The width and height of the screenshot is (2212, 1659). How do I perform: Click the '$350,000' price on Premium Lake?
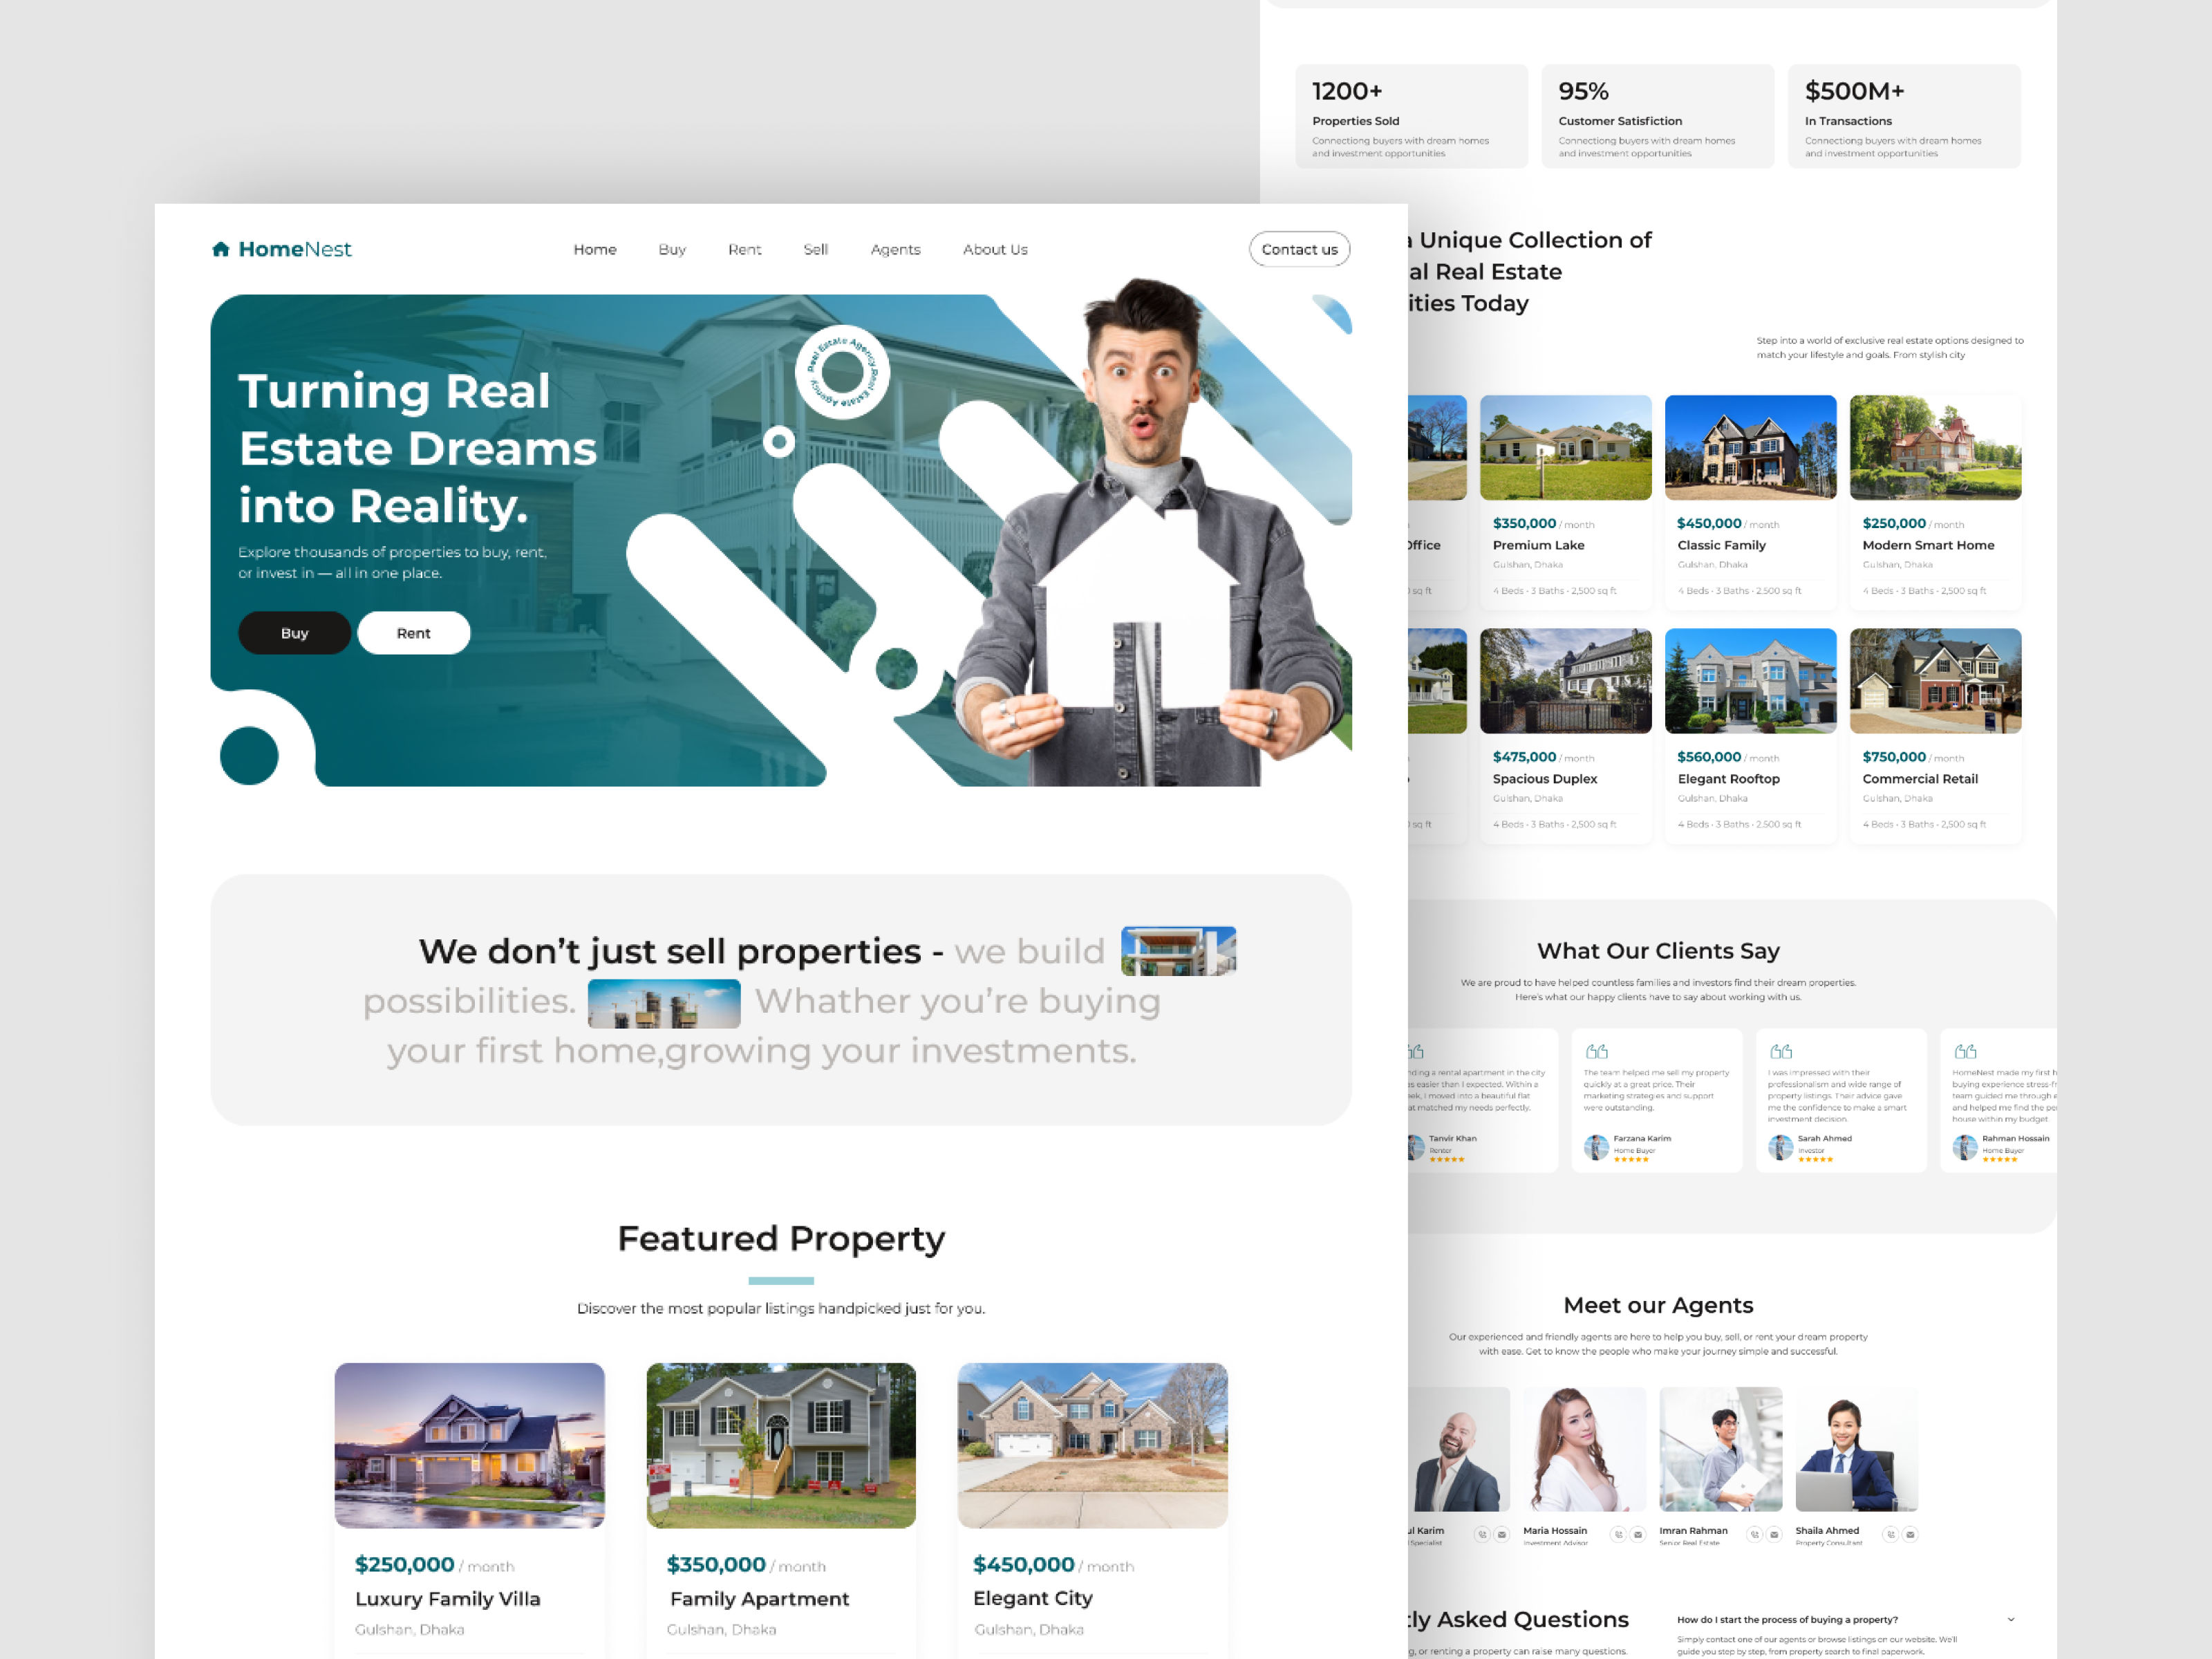click(x=1524, y=523)
